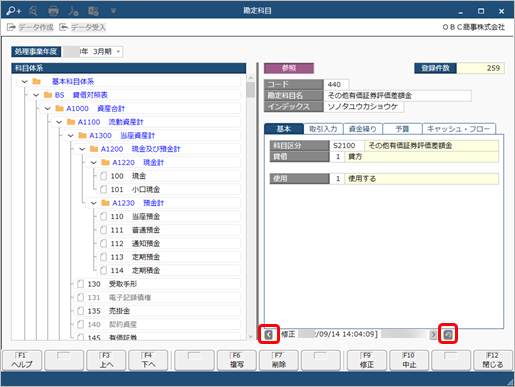The image size is (515, 387).
Task: Select the 100 現金 account row
Action: pyautogui.click(x=169, y=176)
